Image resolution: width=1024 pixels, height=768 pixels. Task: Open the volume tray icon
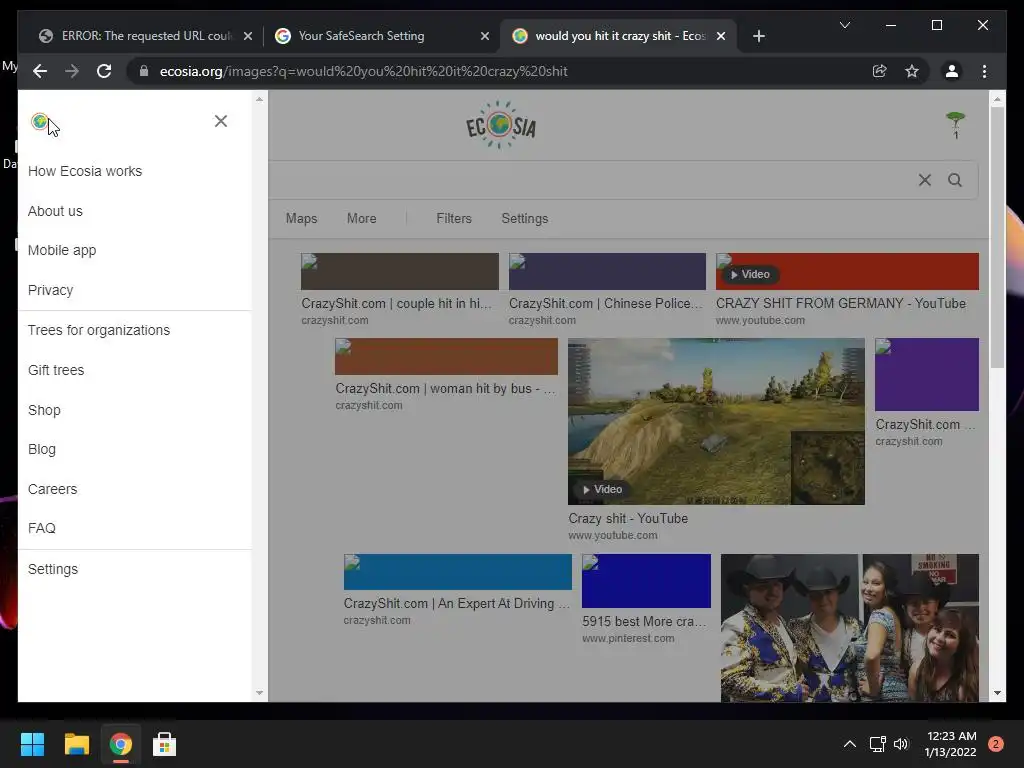[901, 744]
